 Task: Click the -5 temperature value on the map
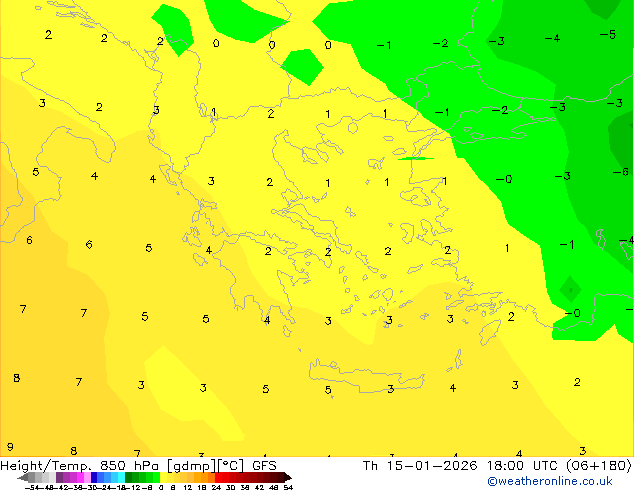point(608,35)
